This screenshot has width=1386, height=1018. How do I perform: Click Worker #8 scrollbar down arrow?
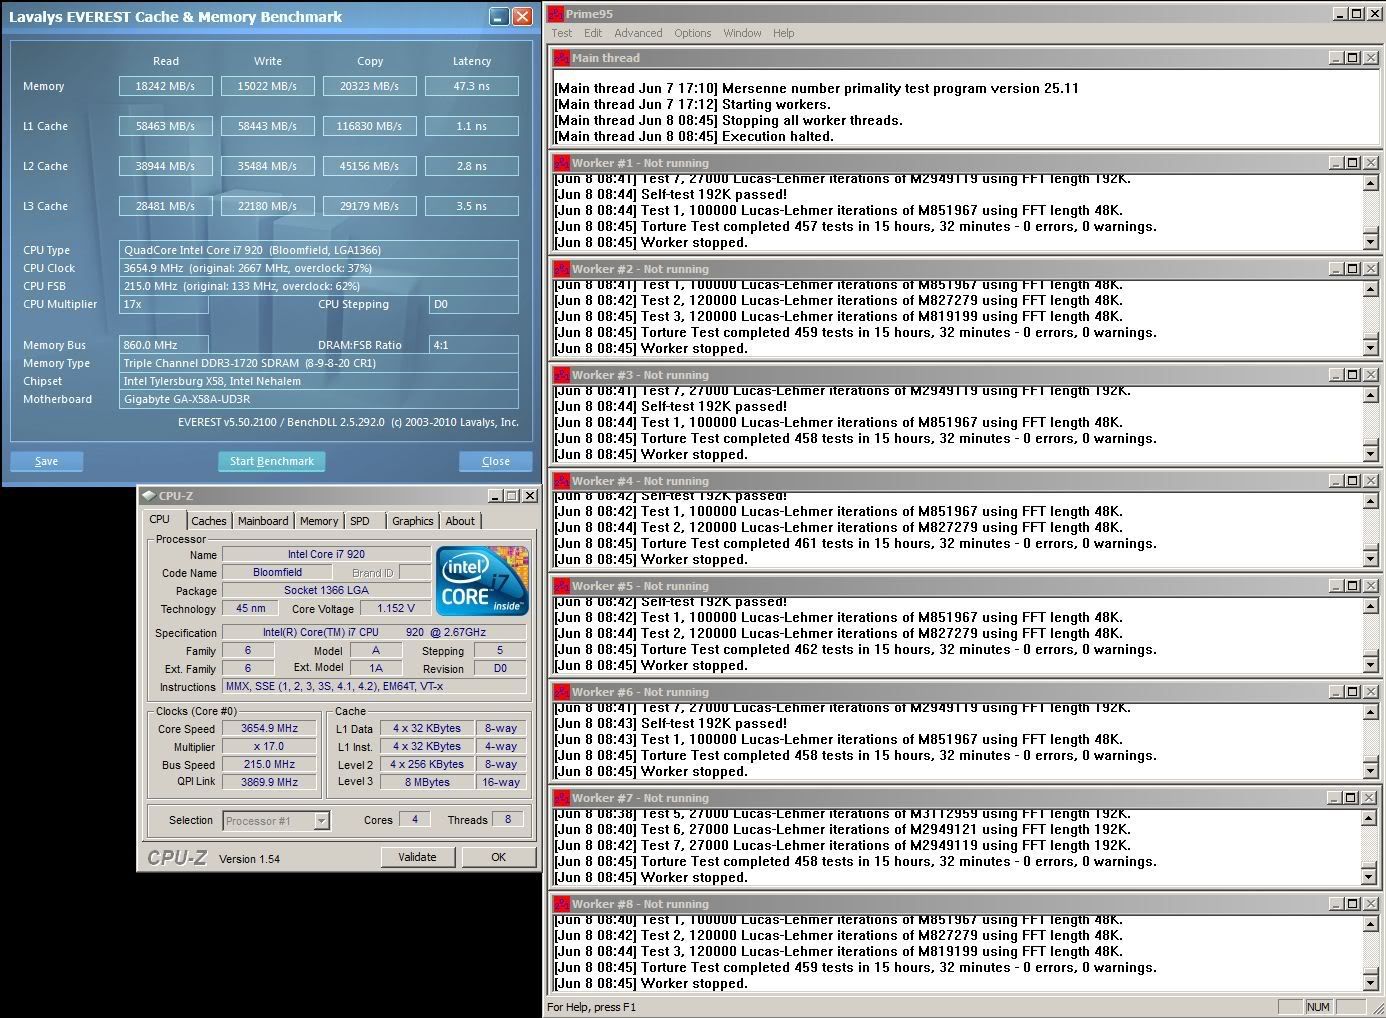[1370, 982]
